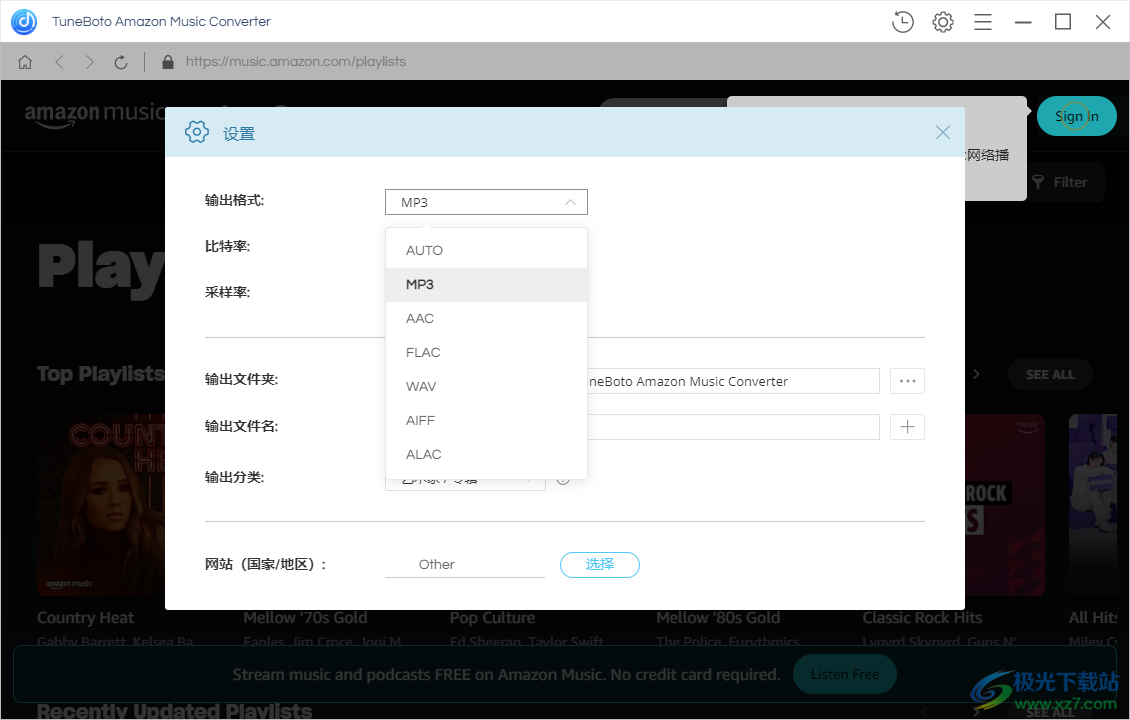This screenshot has height=720, width=1130.
Task: Click the 选择 region select button
Action: pyautogui.click(x=600, y=564)
